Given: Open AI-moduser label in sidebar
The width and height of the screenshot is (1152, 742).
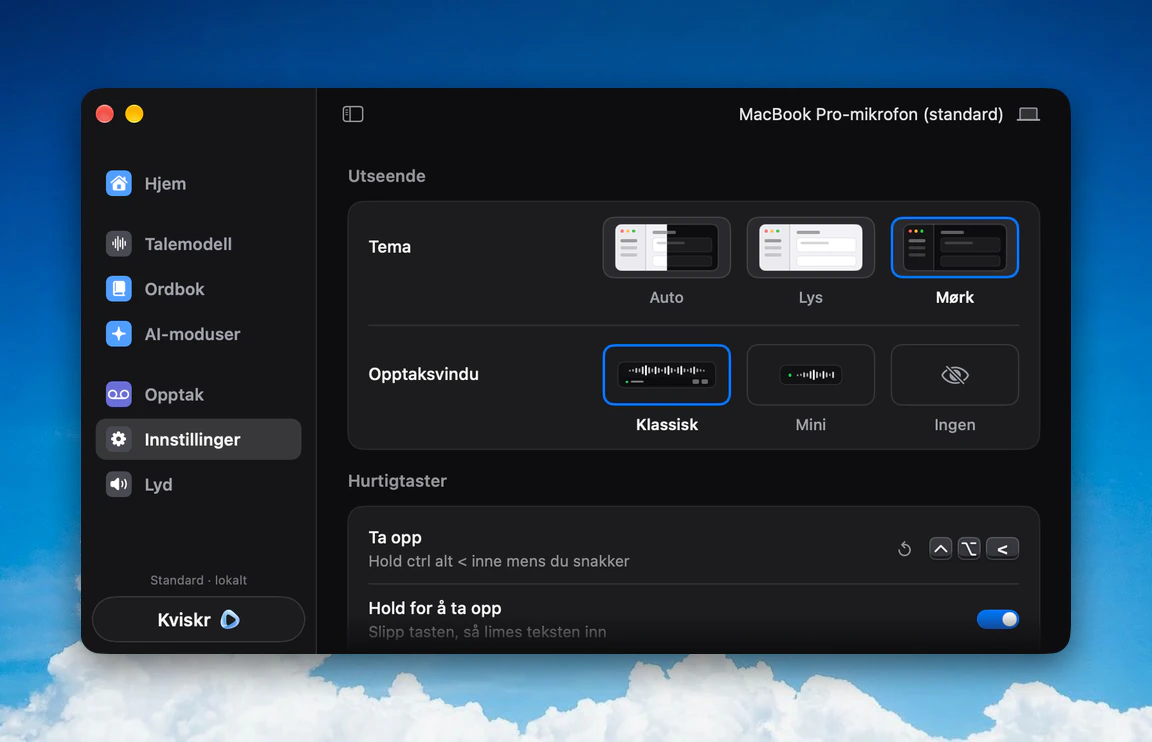Looking at the screenshot, I should tap(192, 334).
